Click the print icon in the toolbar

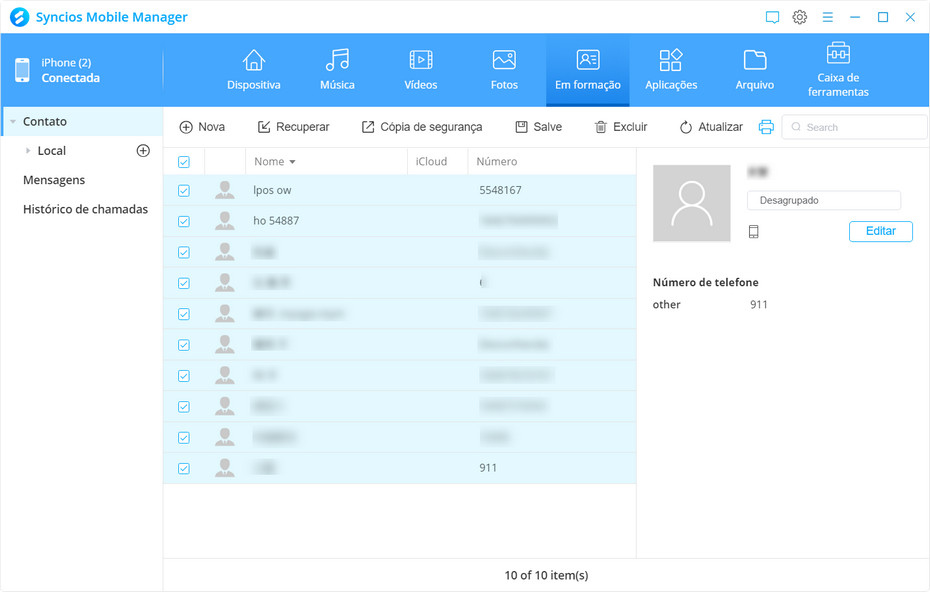tap(766, 127)
